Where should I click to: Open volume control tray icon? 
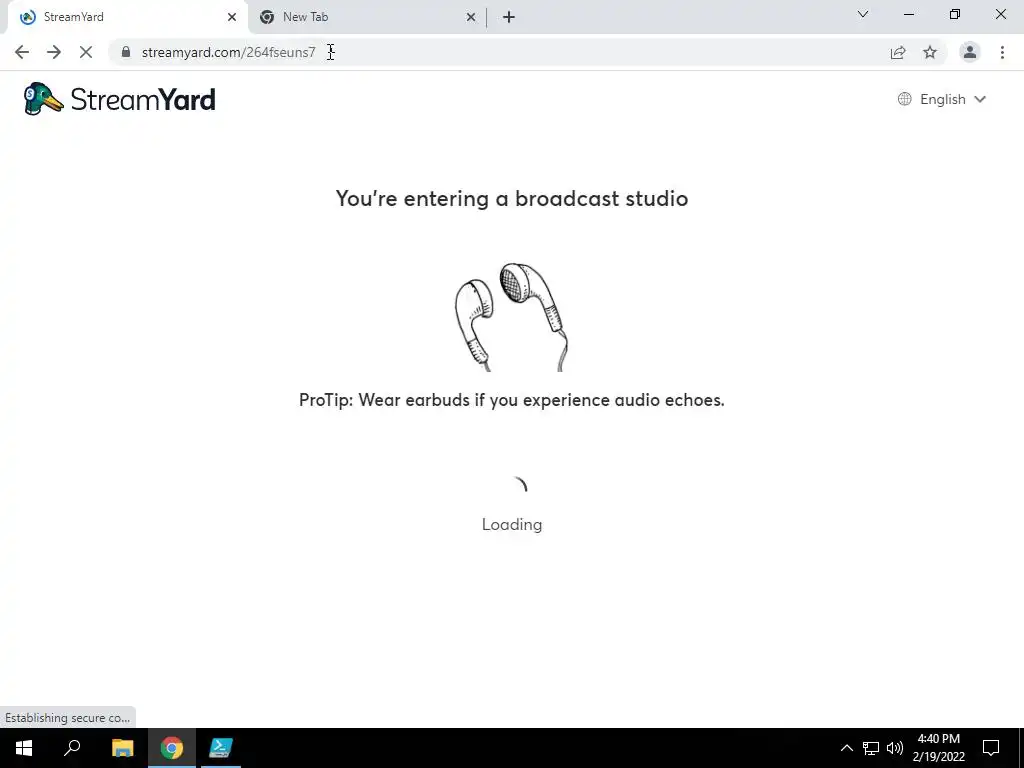895,748
